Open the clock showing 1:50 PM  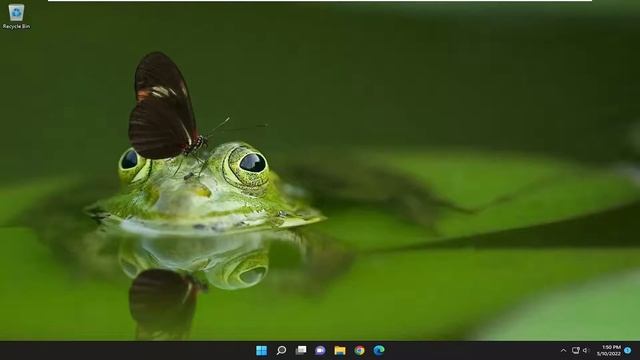pyautogui.click(x=608, y=350)
